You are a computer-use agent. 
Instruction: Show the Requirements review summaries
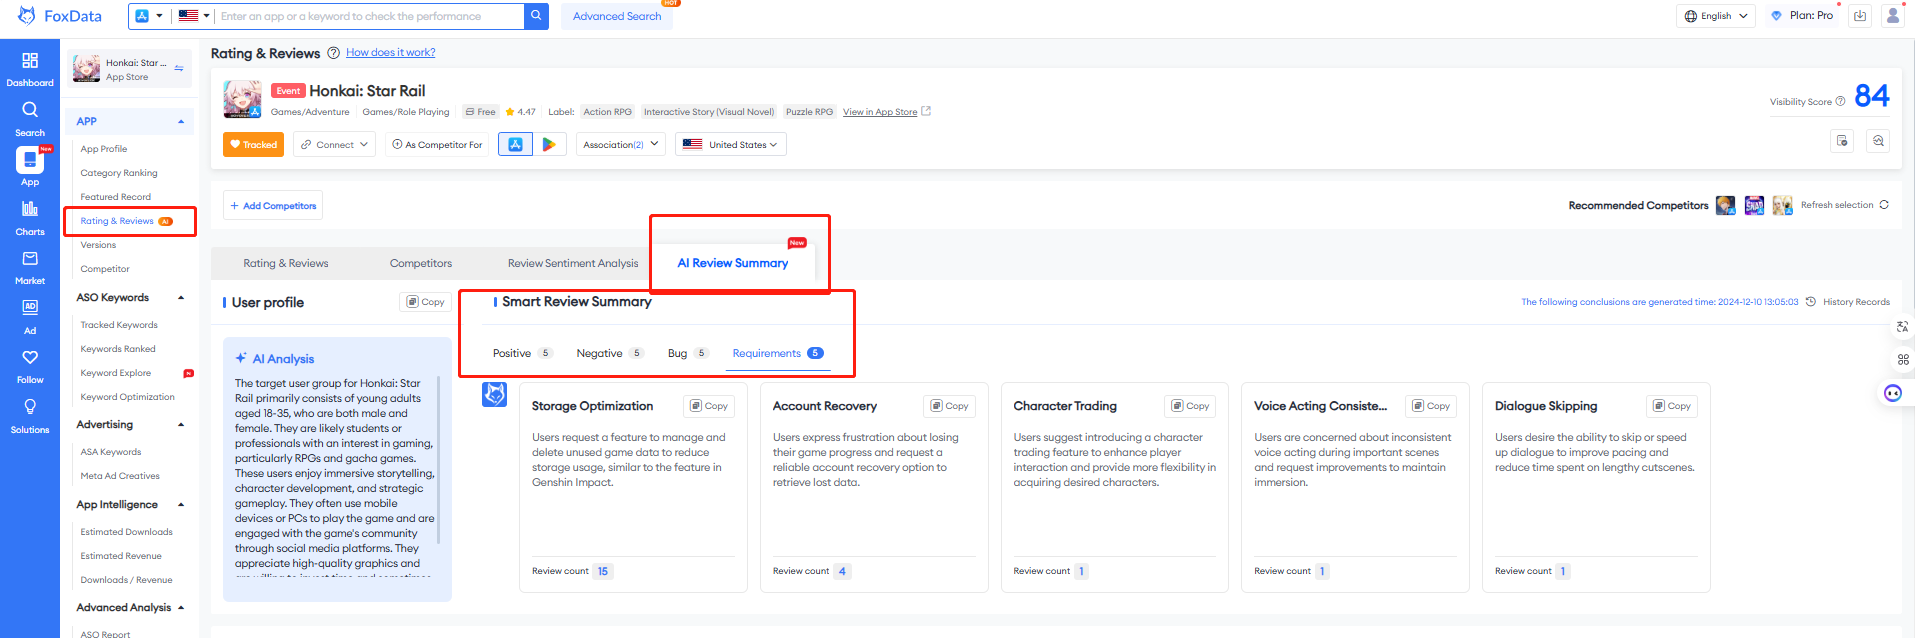[778, 353]
